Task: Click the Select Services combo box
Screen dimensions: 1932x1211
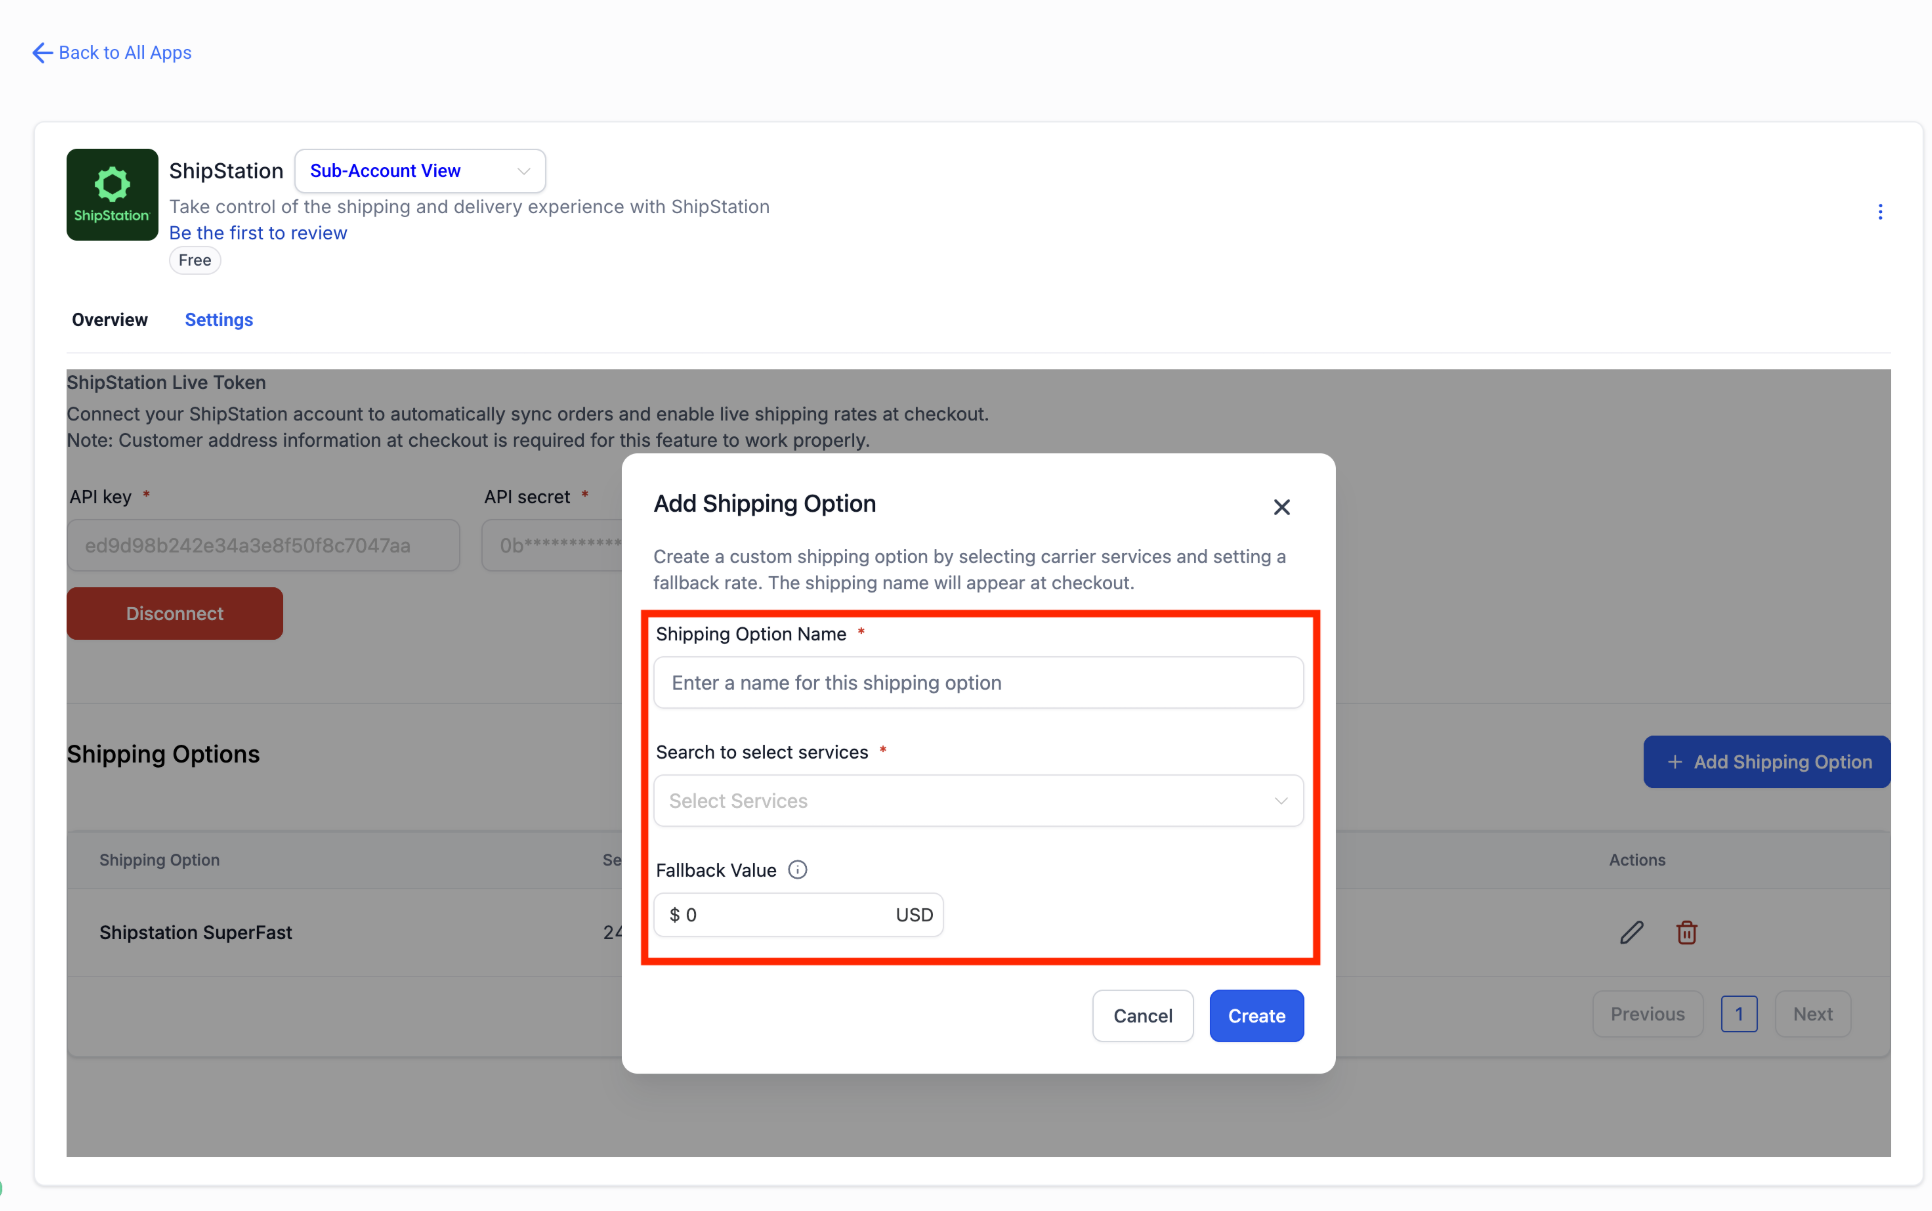Action: pos(960,801)
